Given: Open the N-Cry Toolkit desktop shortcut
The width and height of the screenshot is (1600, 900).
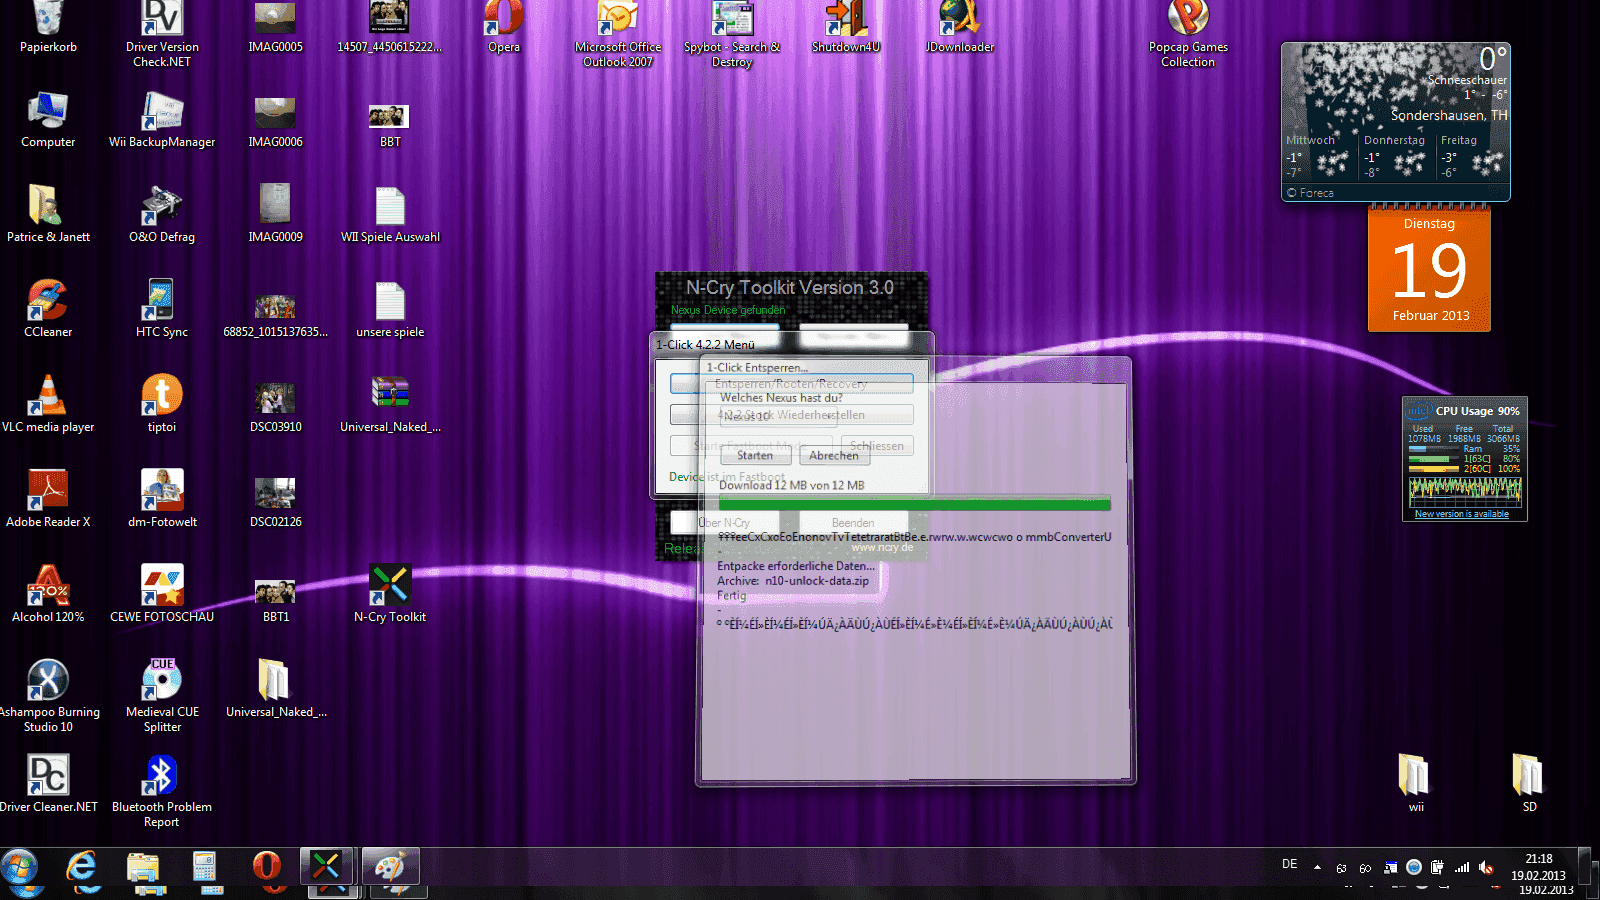Looking at the screenshot, I should tap(390, 585).
